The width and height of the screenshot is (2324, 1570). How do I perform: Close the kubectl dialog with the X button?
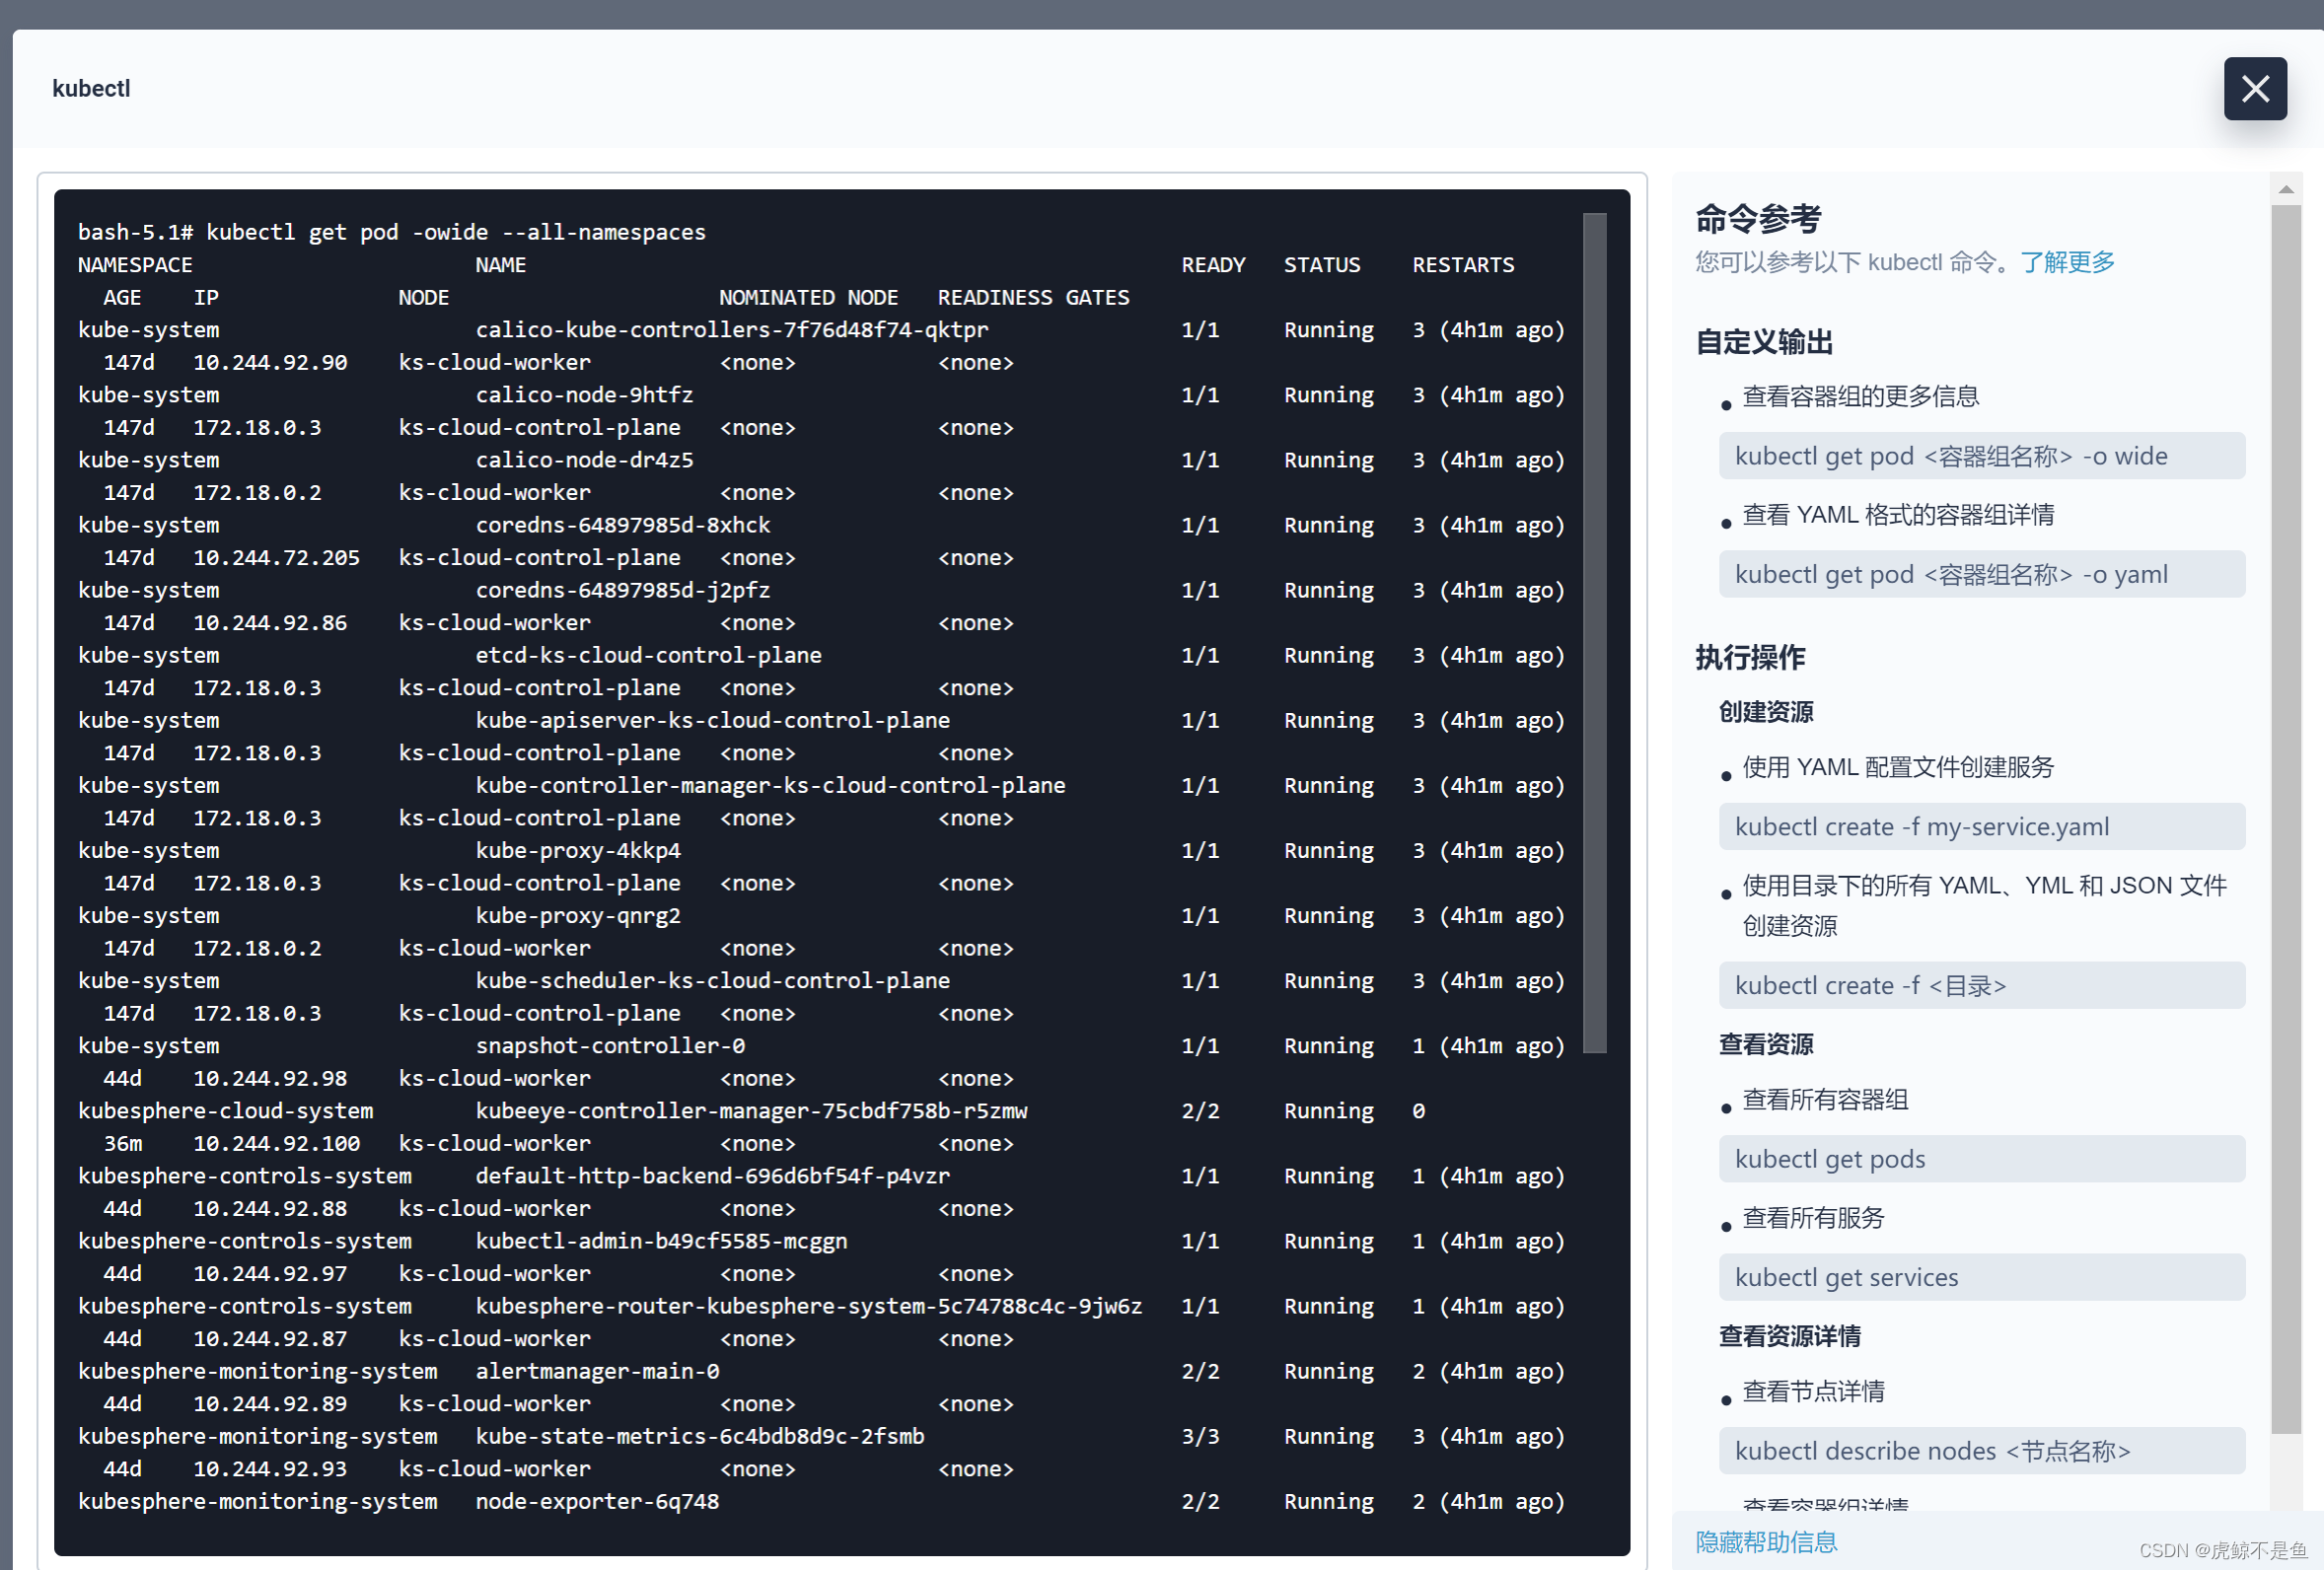(x=2254, y=89)
